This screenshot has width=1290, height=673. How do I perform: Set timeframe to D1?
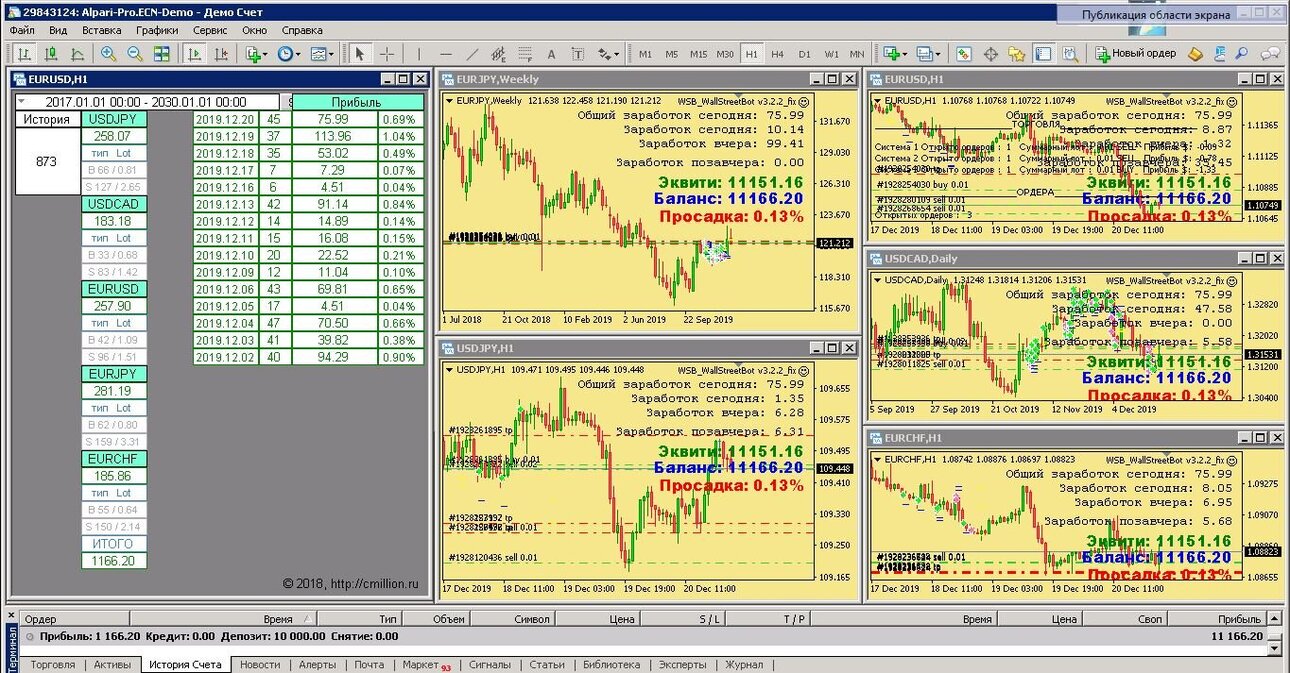[804, 54]
